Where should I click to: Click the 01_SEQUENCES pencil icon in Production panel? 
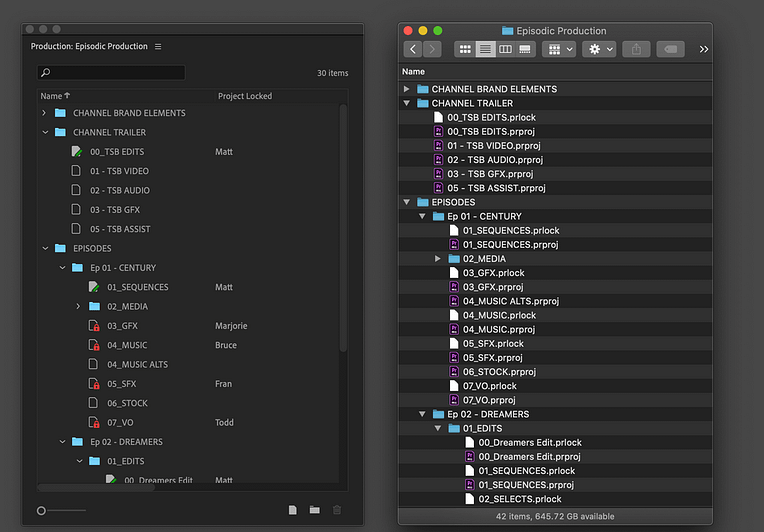(94, 287)
